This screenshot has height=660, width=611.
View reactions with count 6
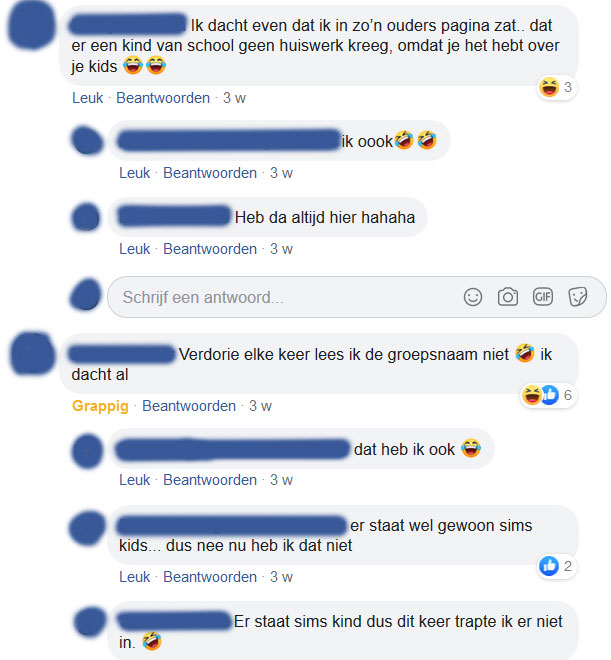point(548,395)
